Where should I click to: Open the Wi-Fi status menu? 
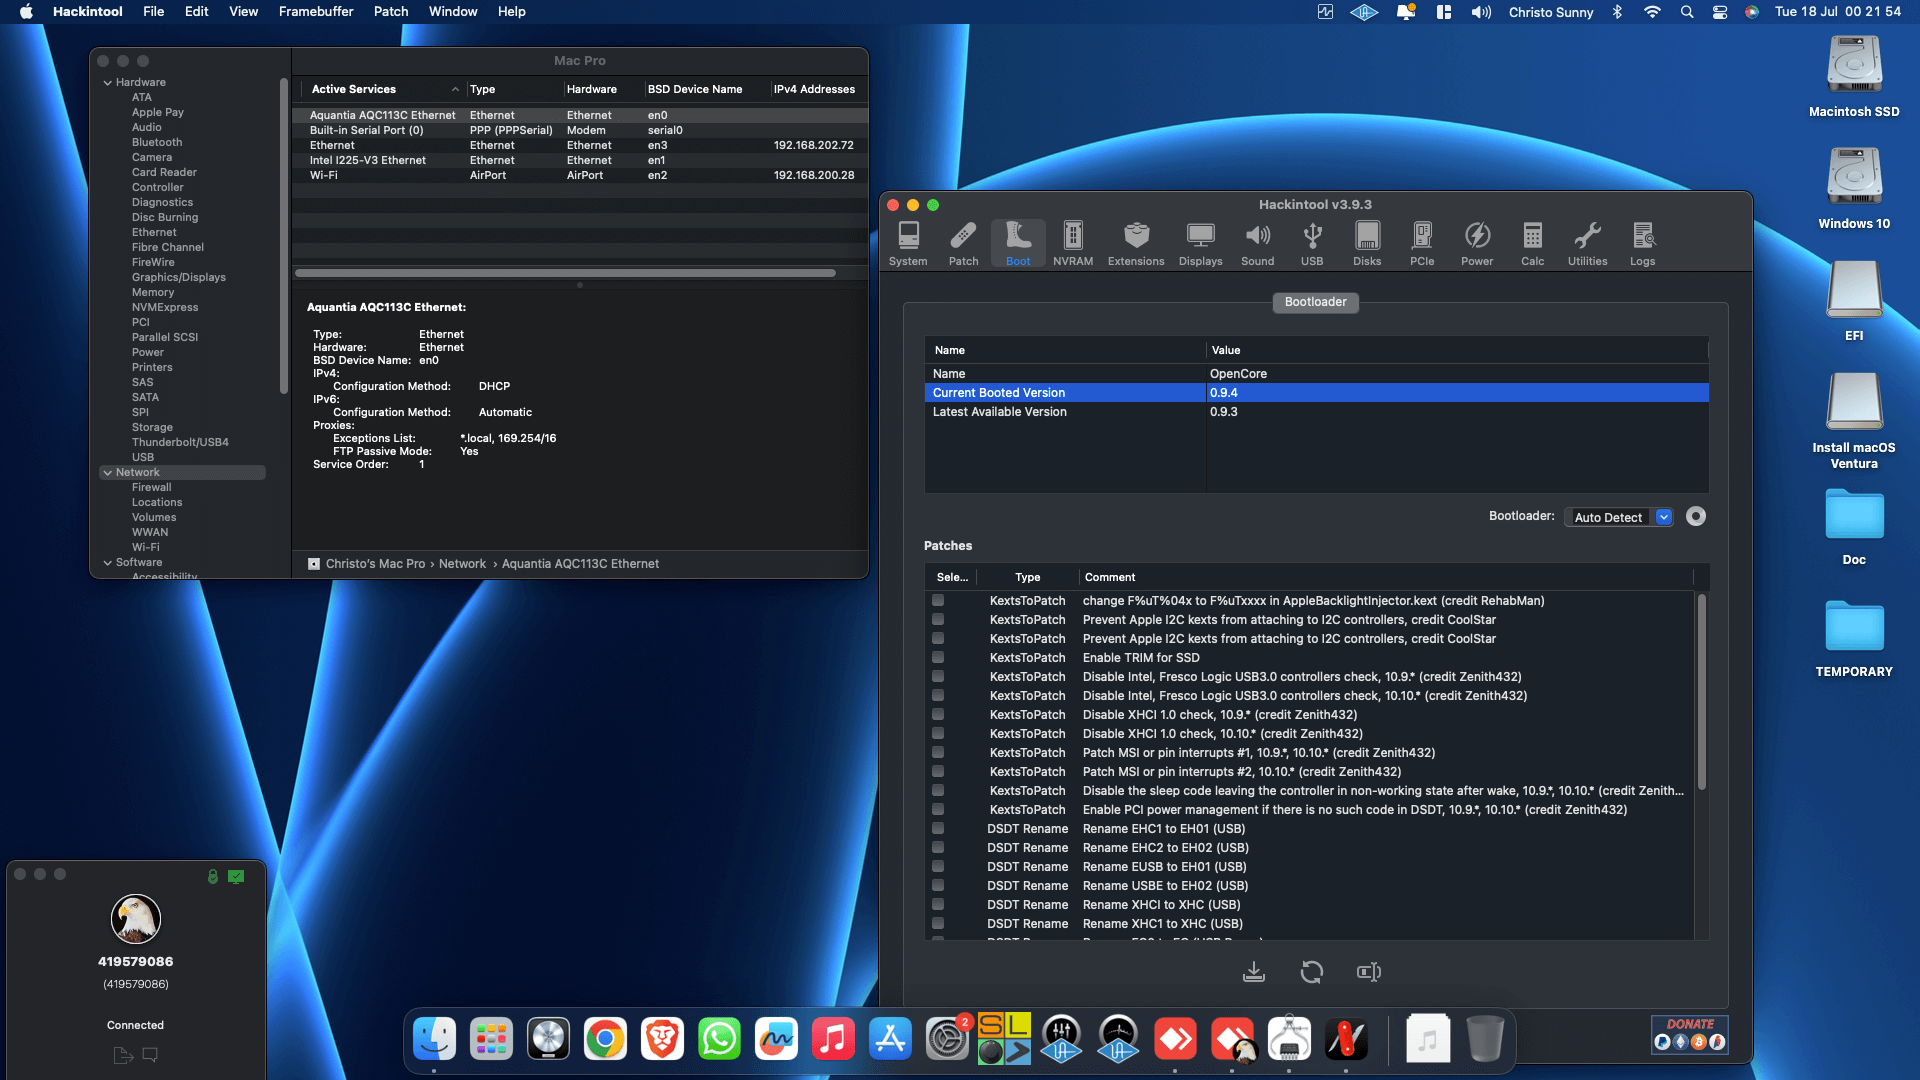[x=1652, y=12]
